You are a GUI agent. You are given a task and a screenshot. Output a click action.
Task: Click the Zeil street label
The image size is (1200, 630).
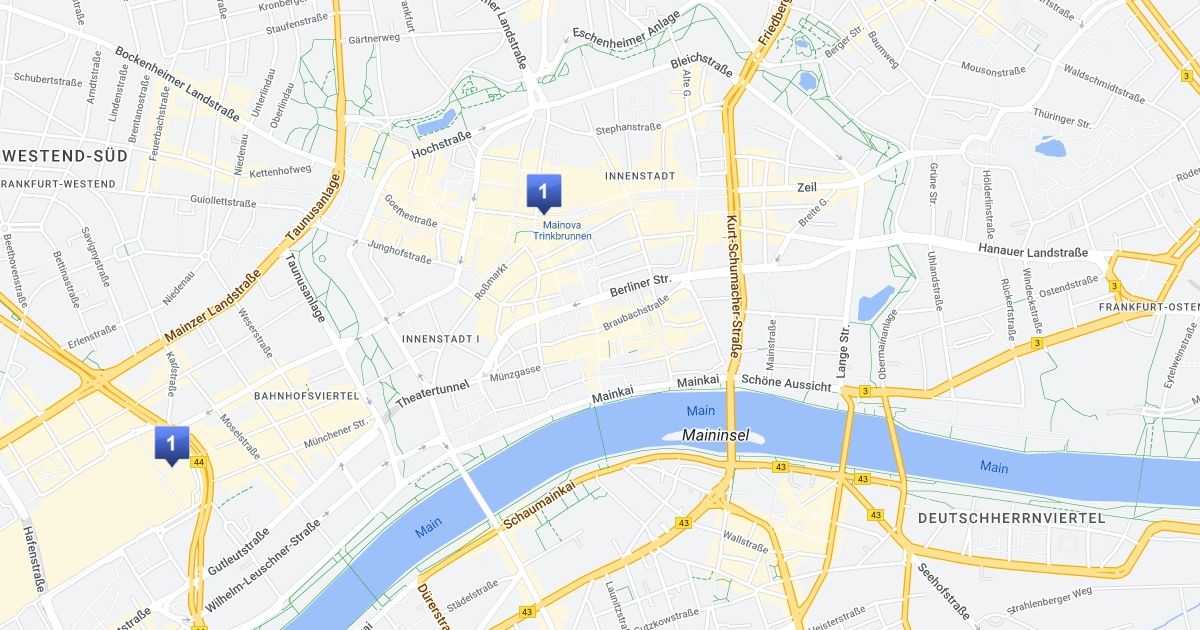(807, 188)
